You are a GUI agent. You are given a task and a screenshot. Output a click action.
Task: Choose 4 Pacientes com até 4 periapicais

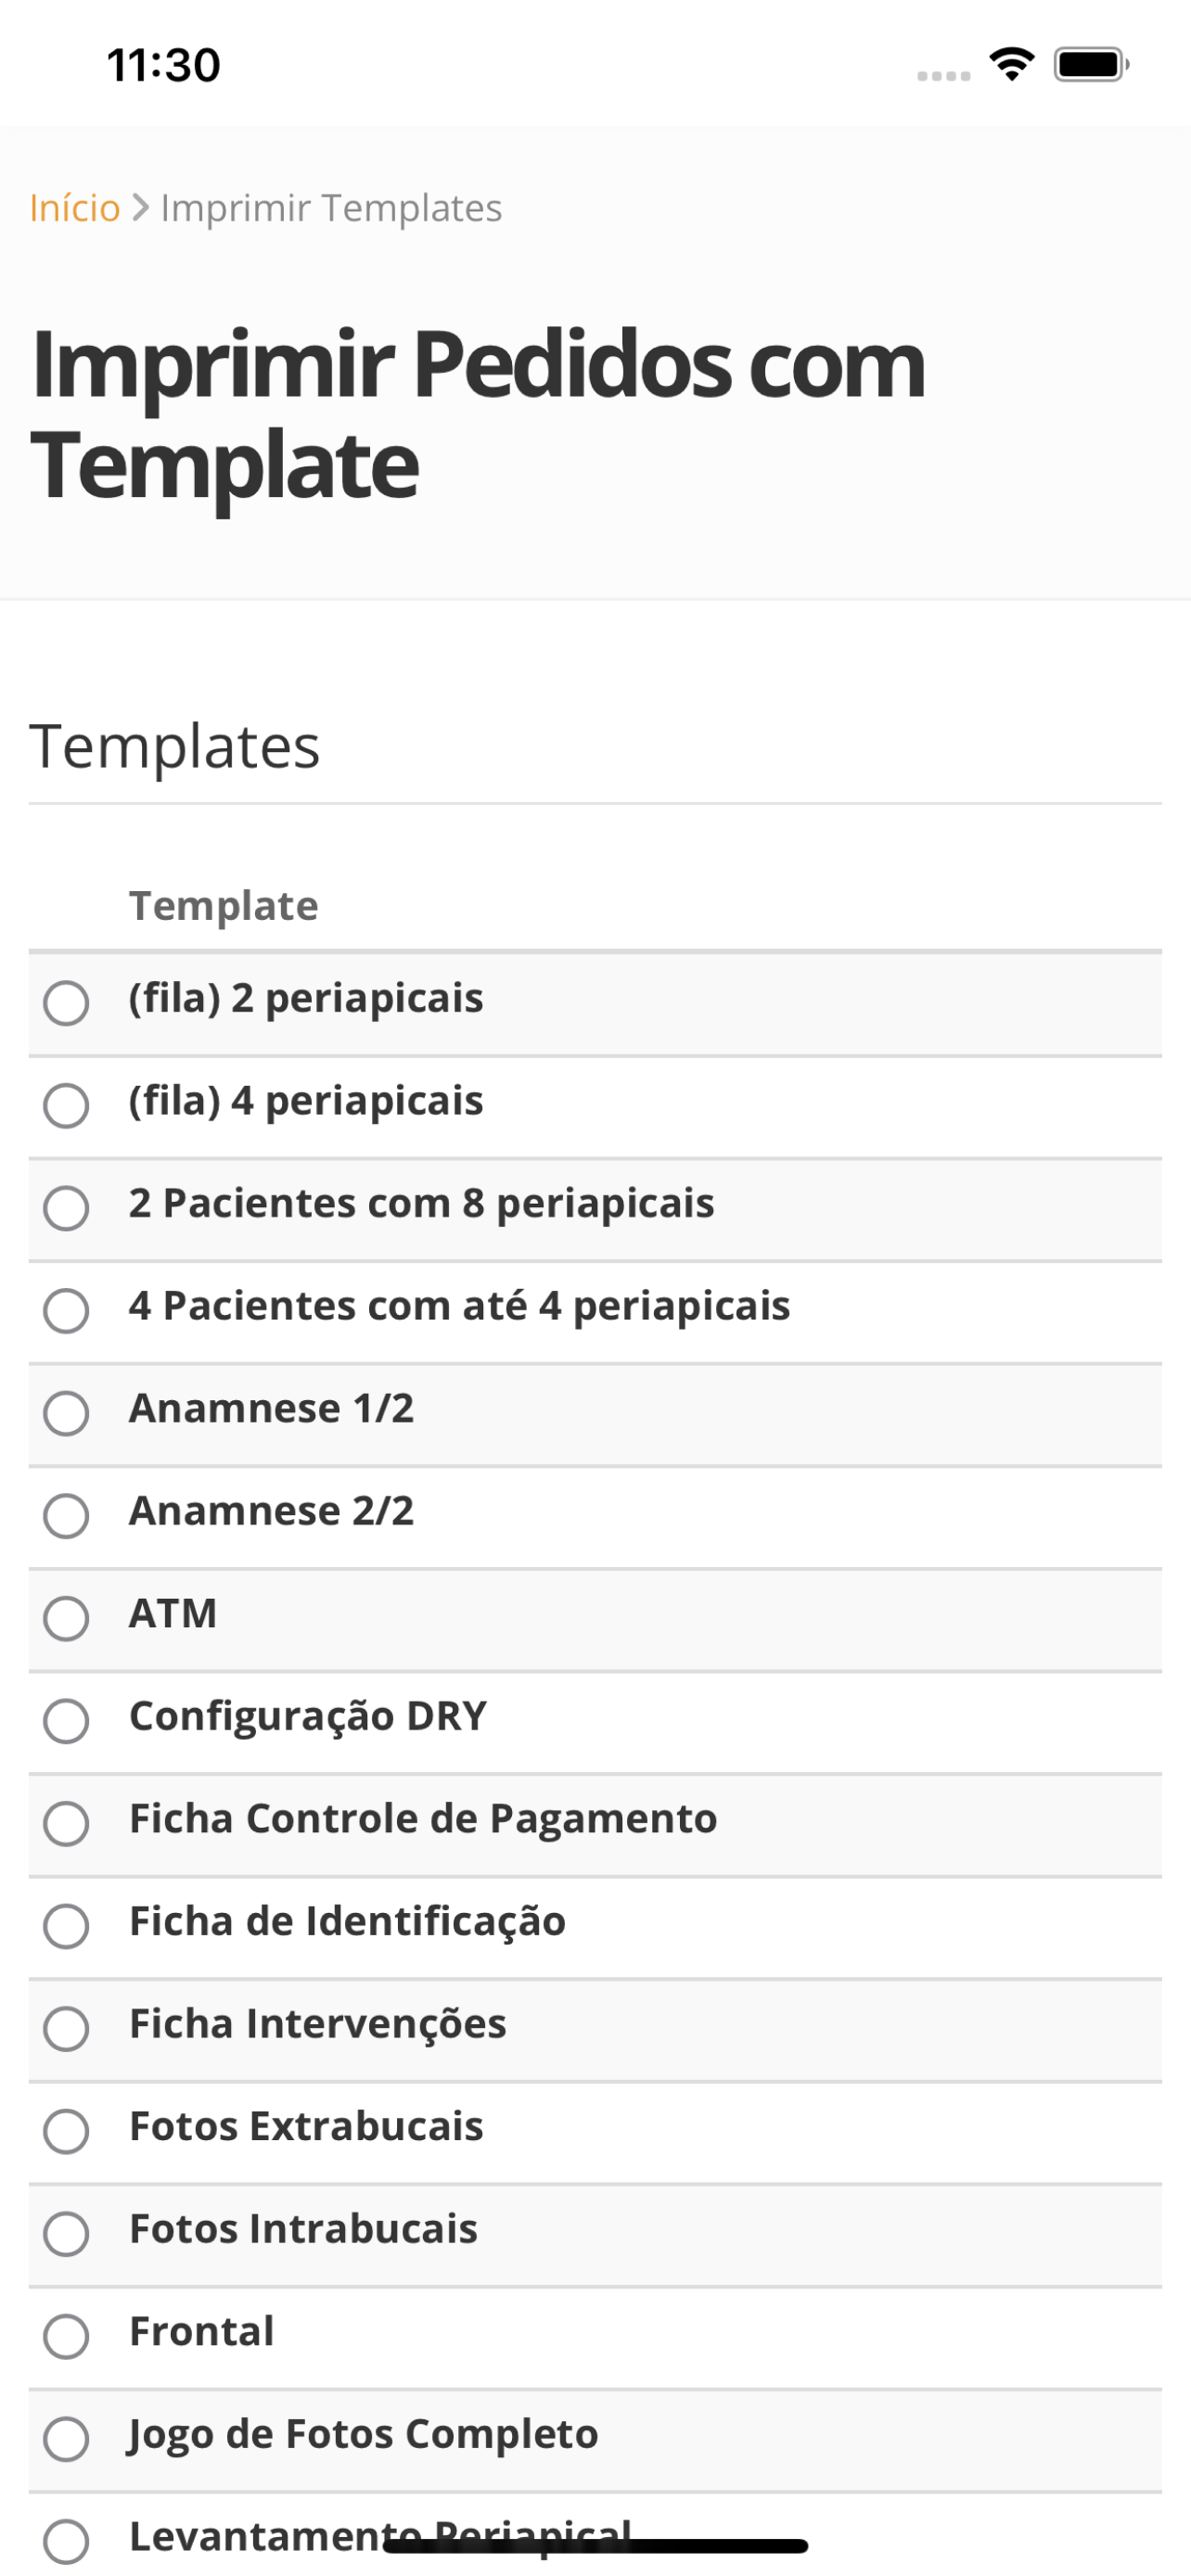point(66,1310)
